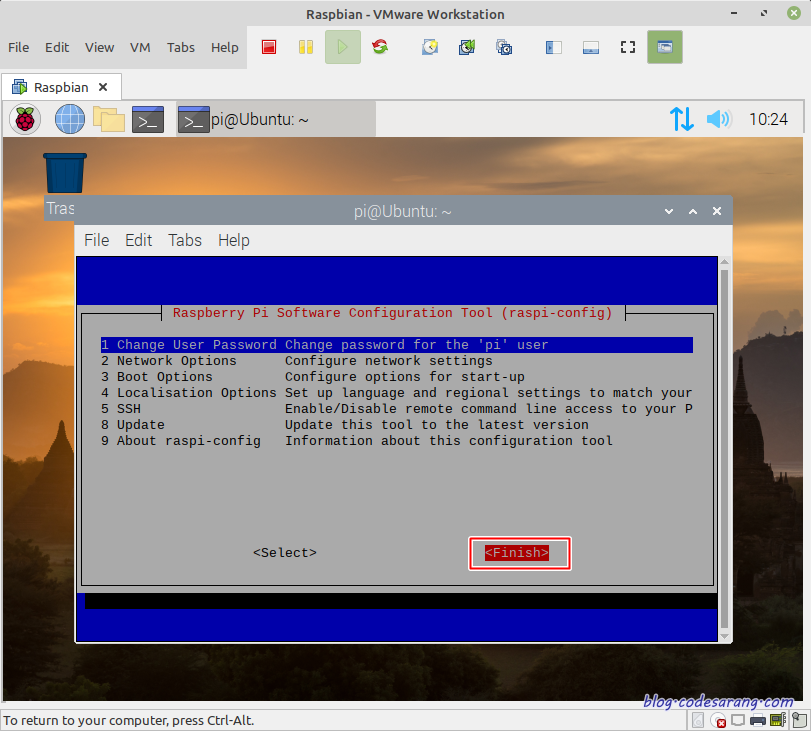
Task: Select 2 Network Options entry
Action: click(397, 361)
